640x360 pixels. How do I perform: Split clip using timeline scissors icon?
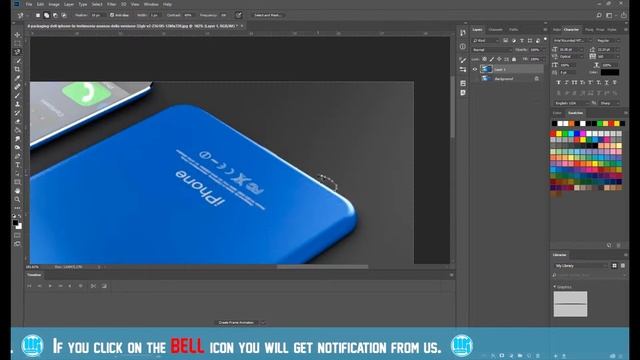tap(93, 286)
